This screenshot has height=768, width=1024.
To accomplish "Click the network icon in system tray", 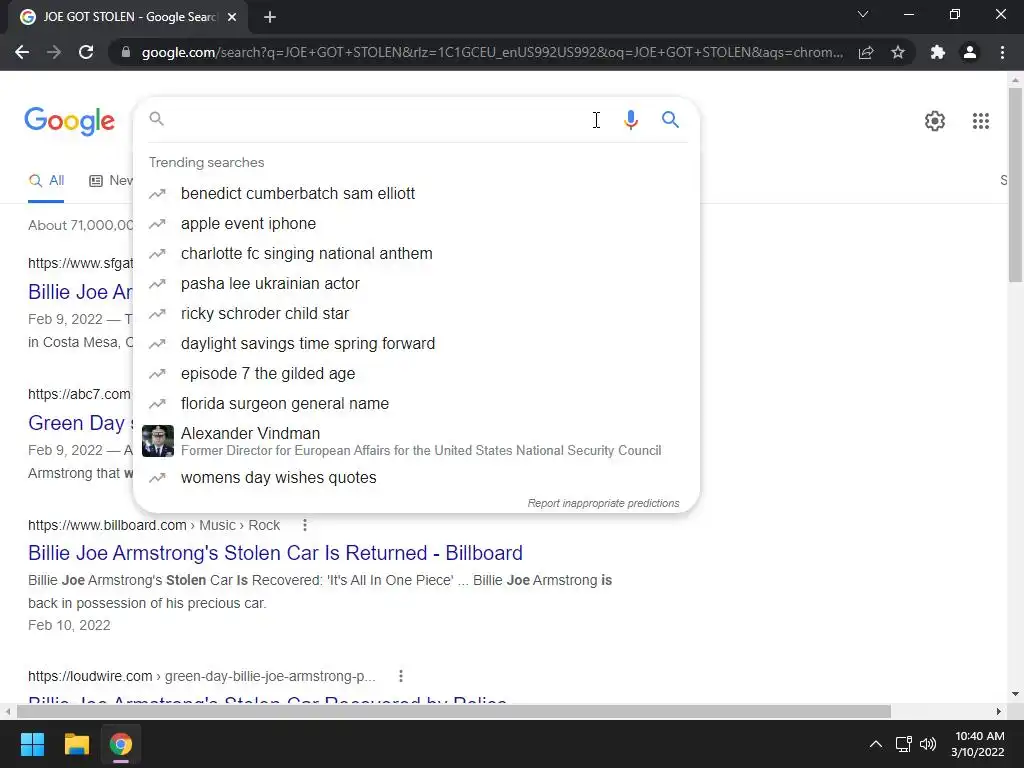I will click(904, 744).
